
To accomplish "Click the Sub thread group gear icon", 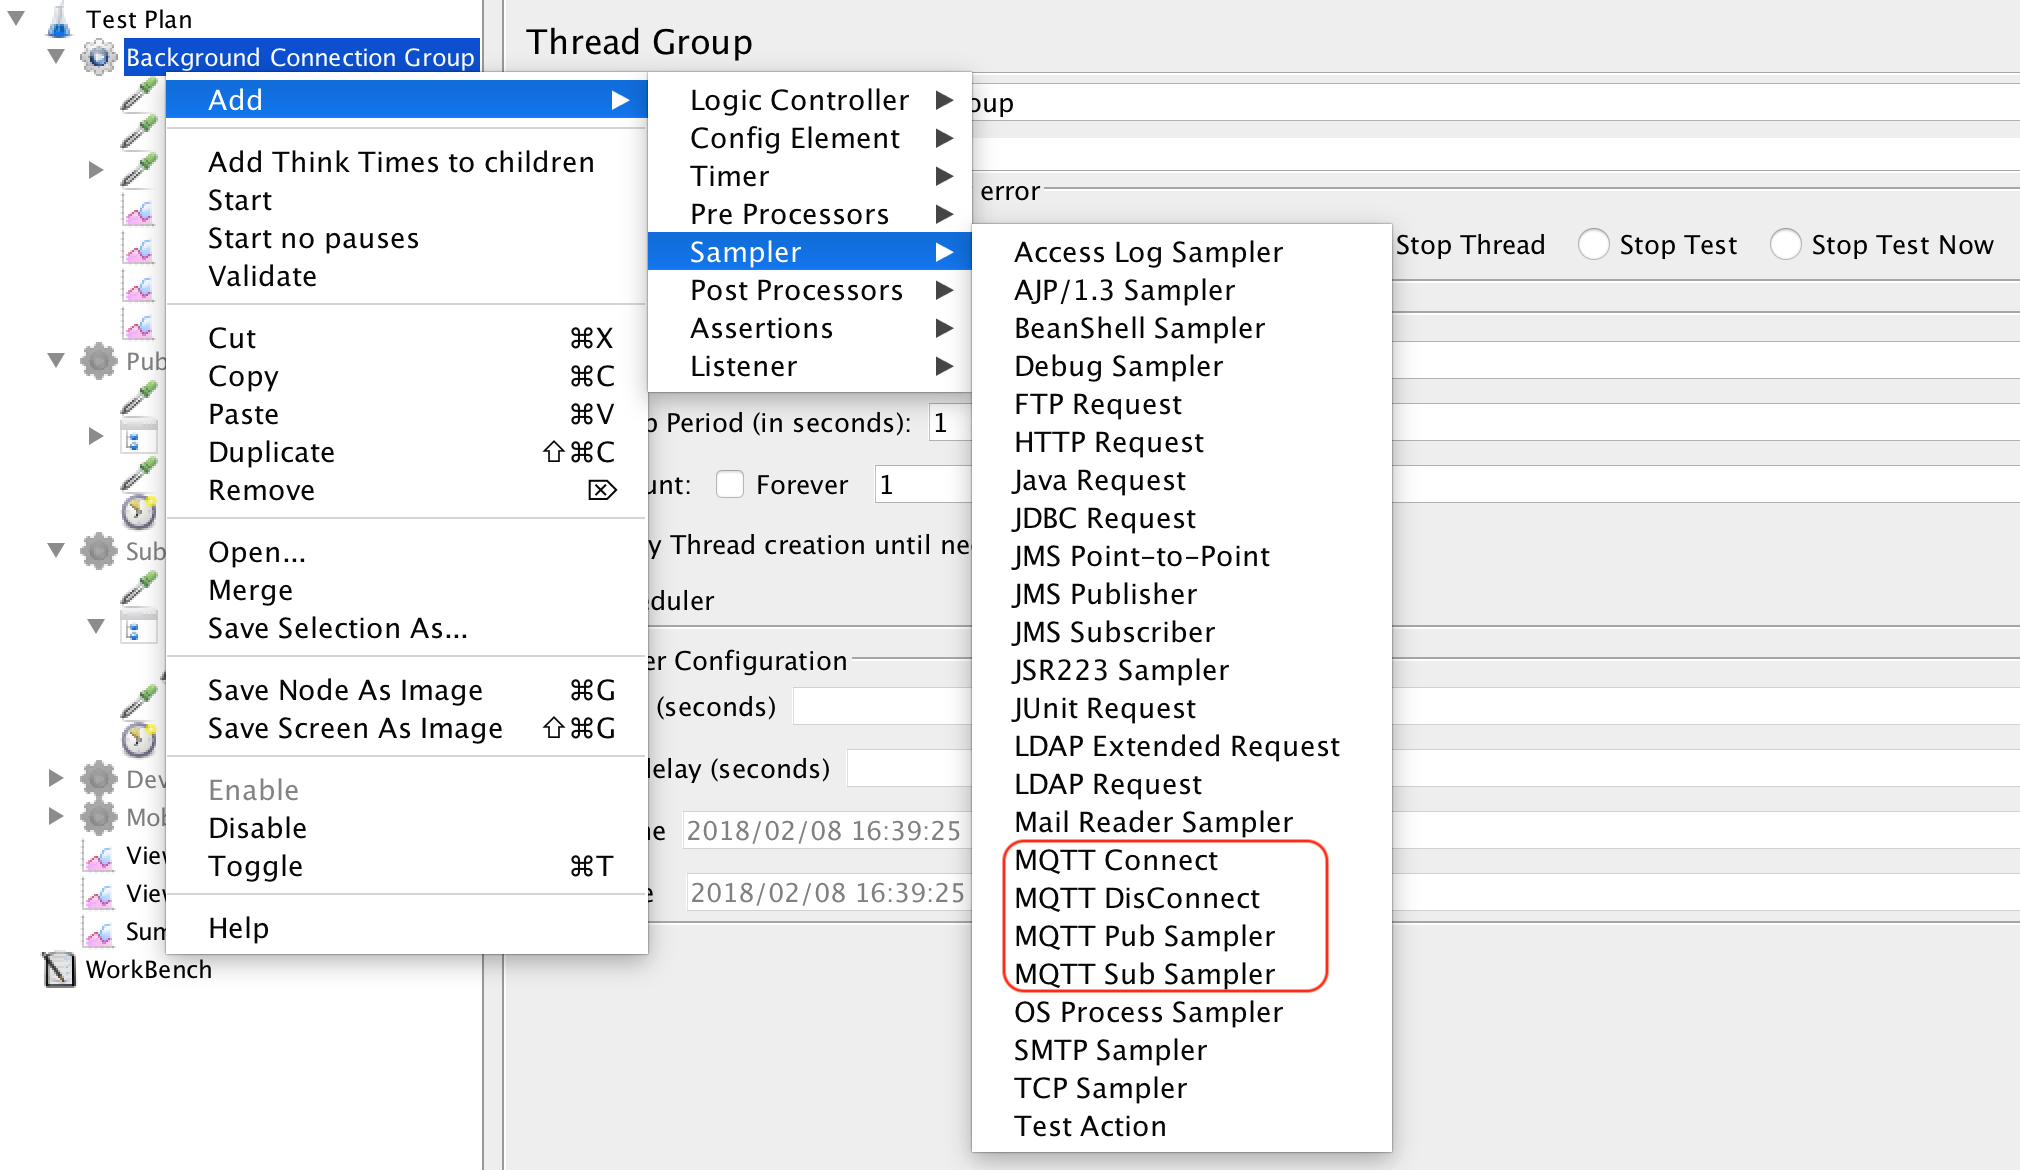I will [99, 551].
